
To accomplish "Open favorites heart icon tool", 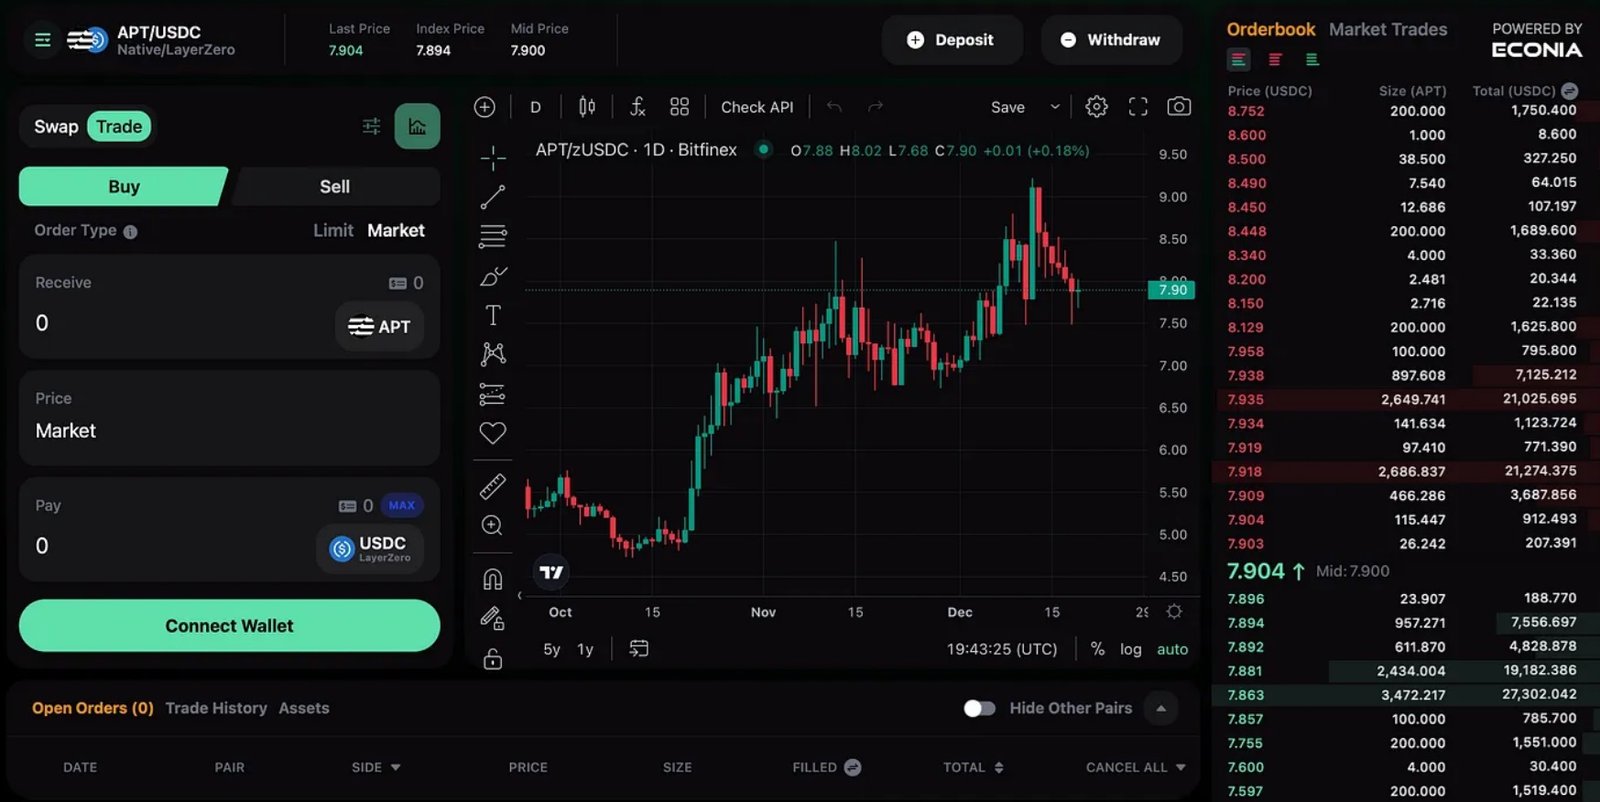I will (493, 433).
